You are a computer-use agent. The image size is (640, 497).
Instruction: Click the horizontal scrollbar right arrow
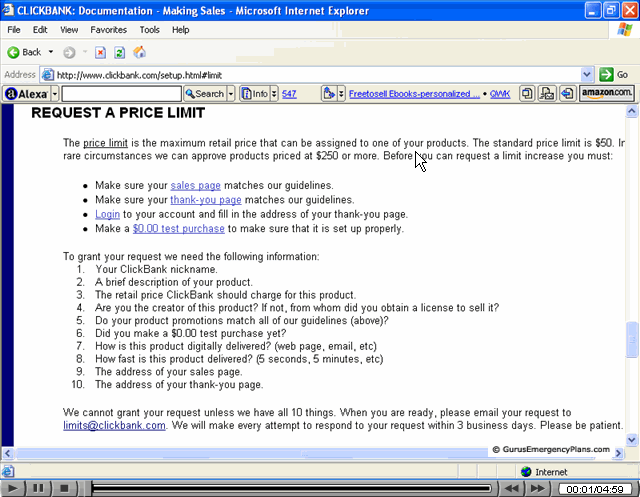[x=619, y=453]
